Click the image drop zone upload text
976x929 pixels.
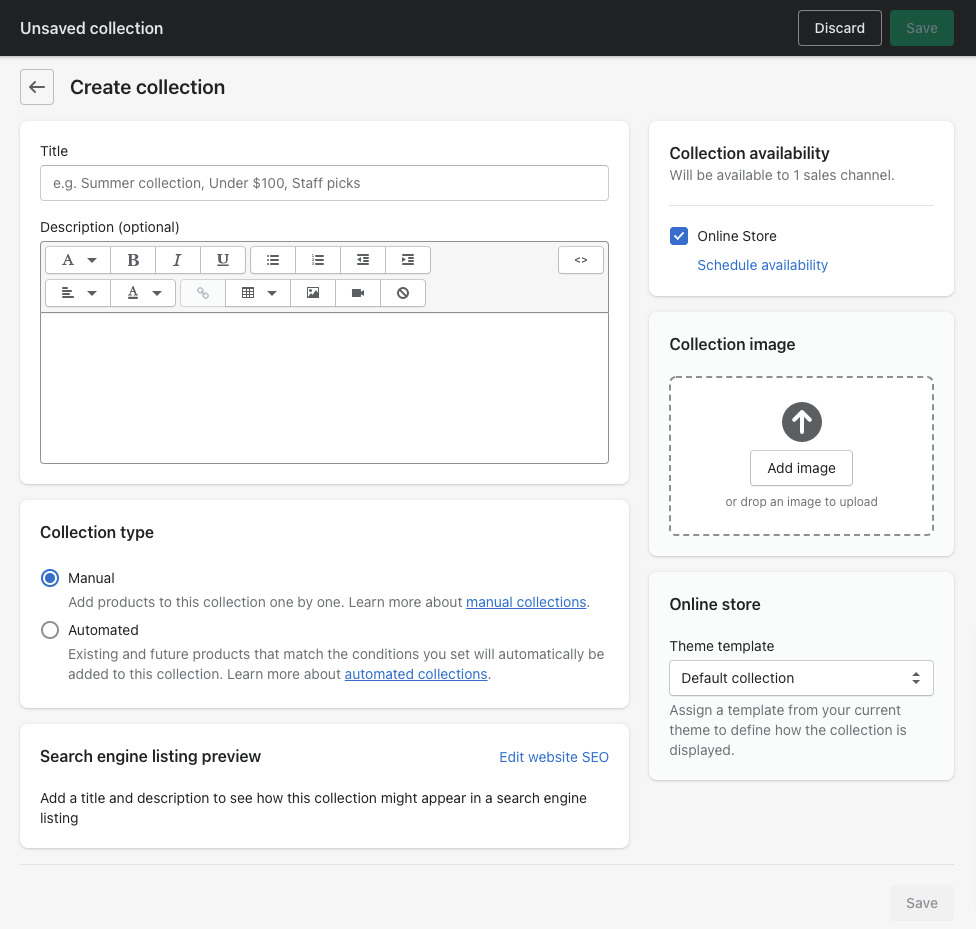802,502
